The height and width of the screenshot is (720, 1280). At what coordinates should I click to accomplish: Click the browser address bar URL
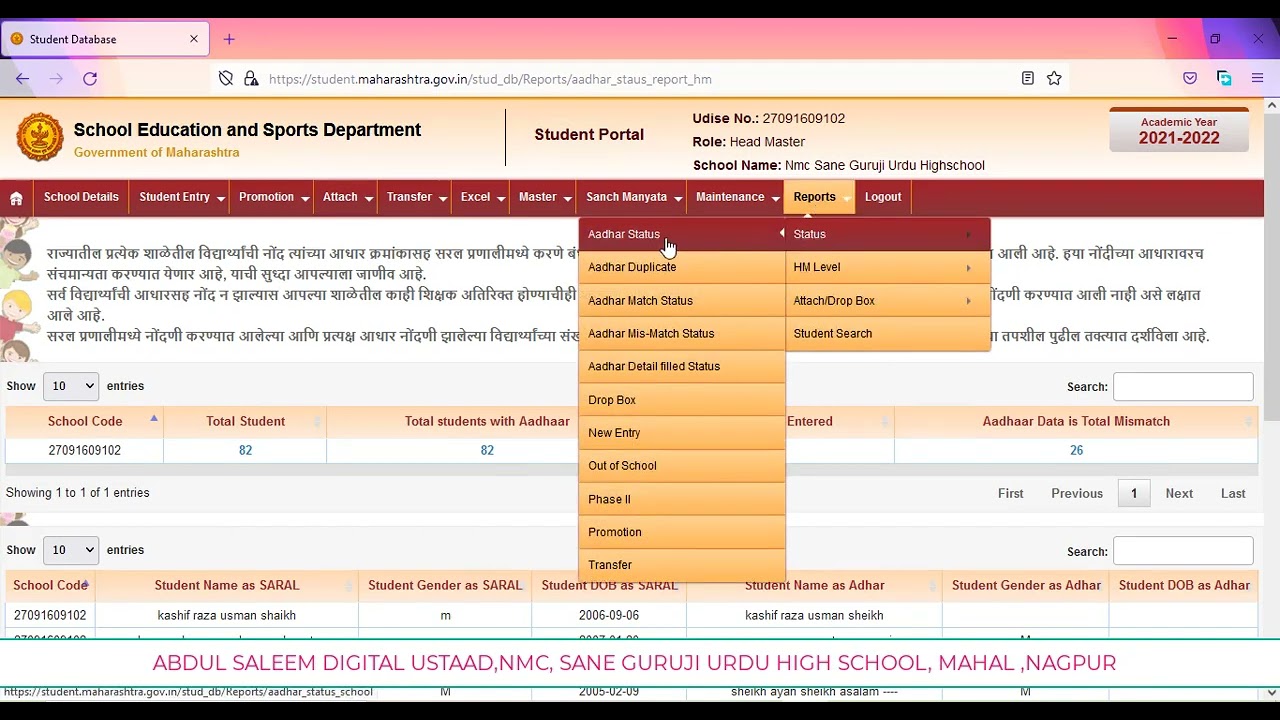click(x=490, y=79)
